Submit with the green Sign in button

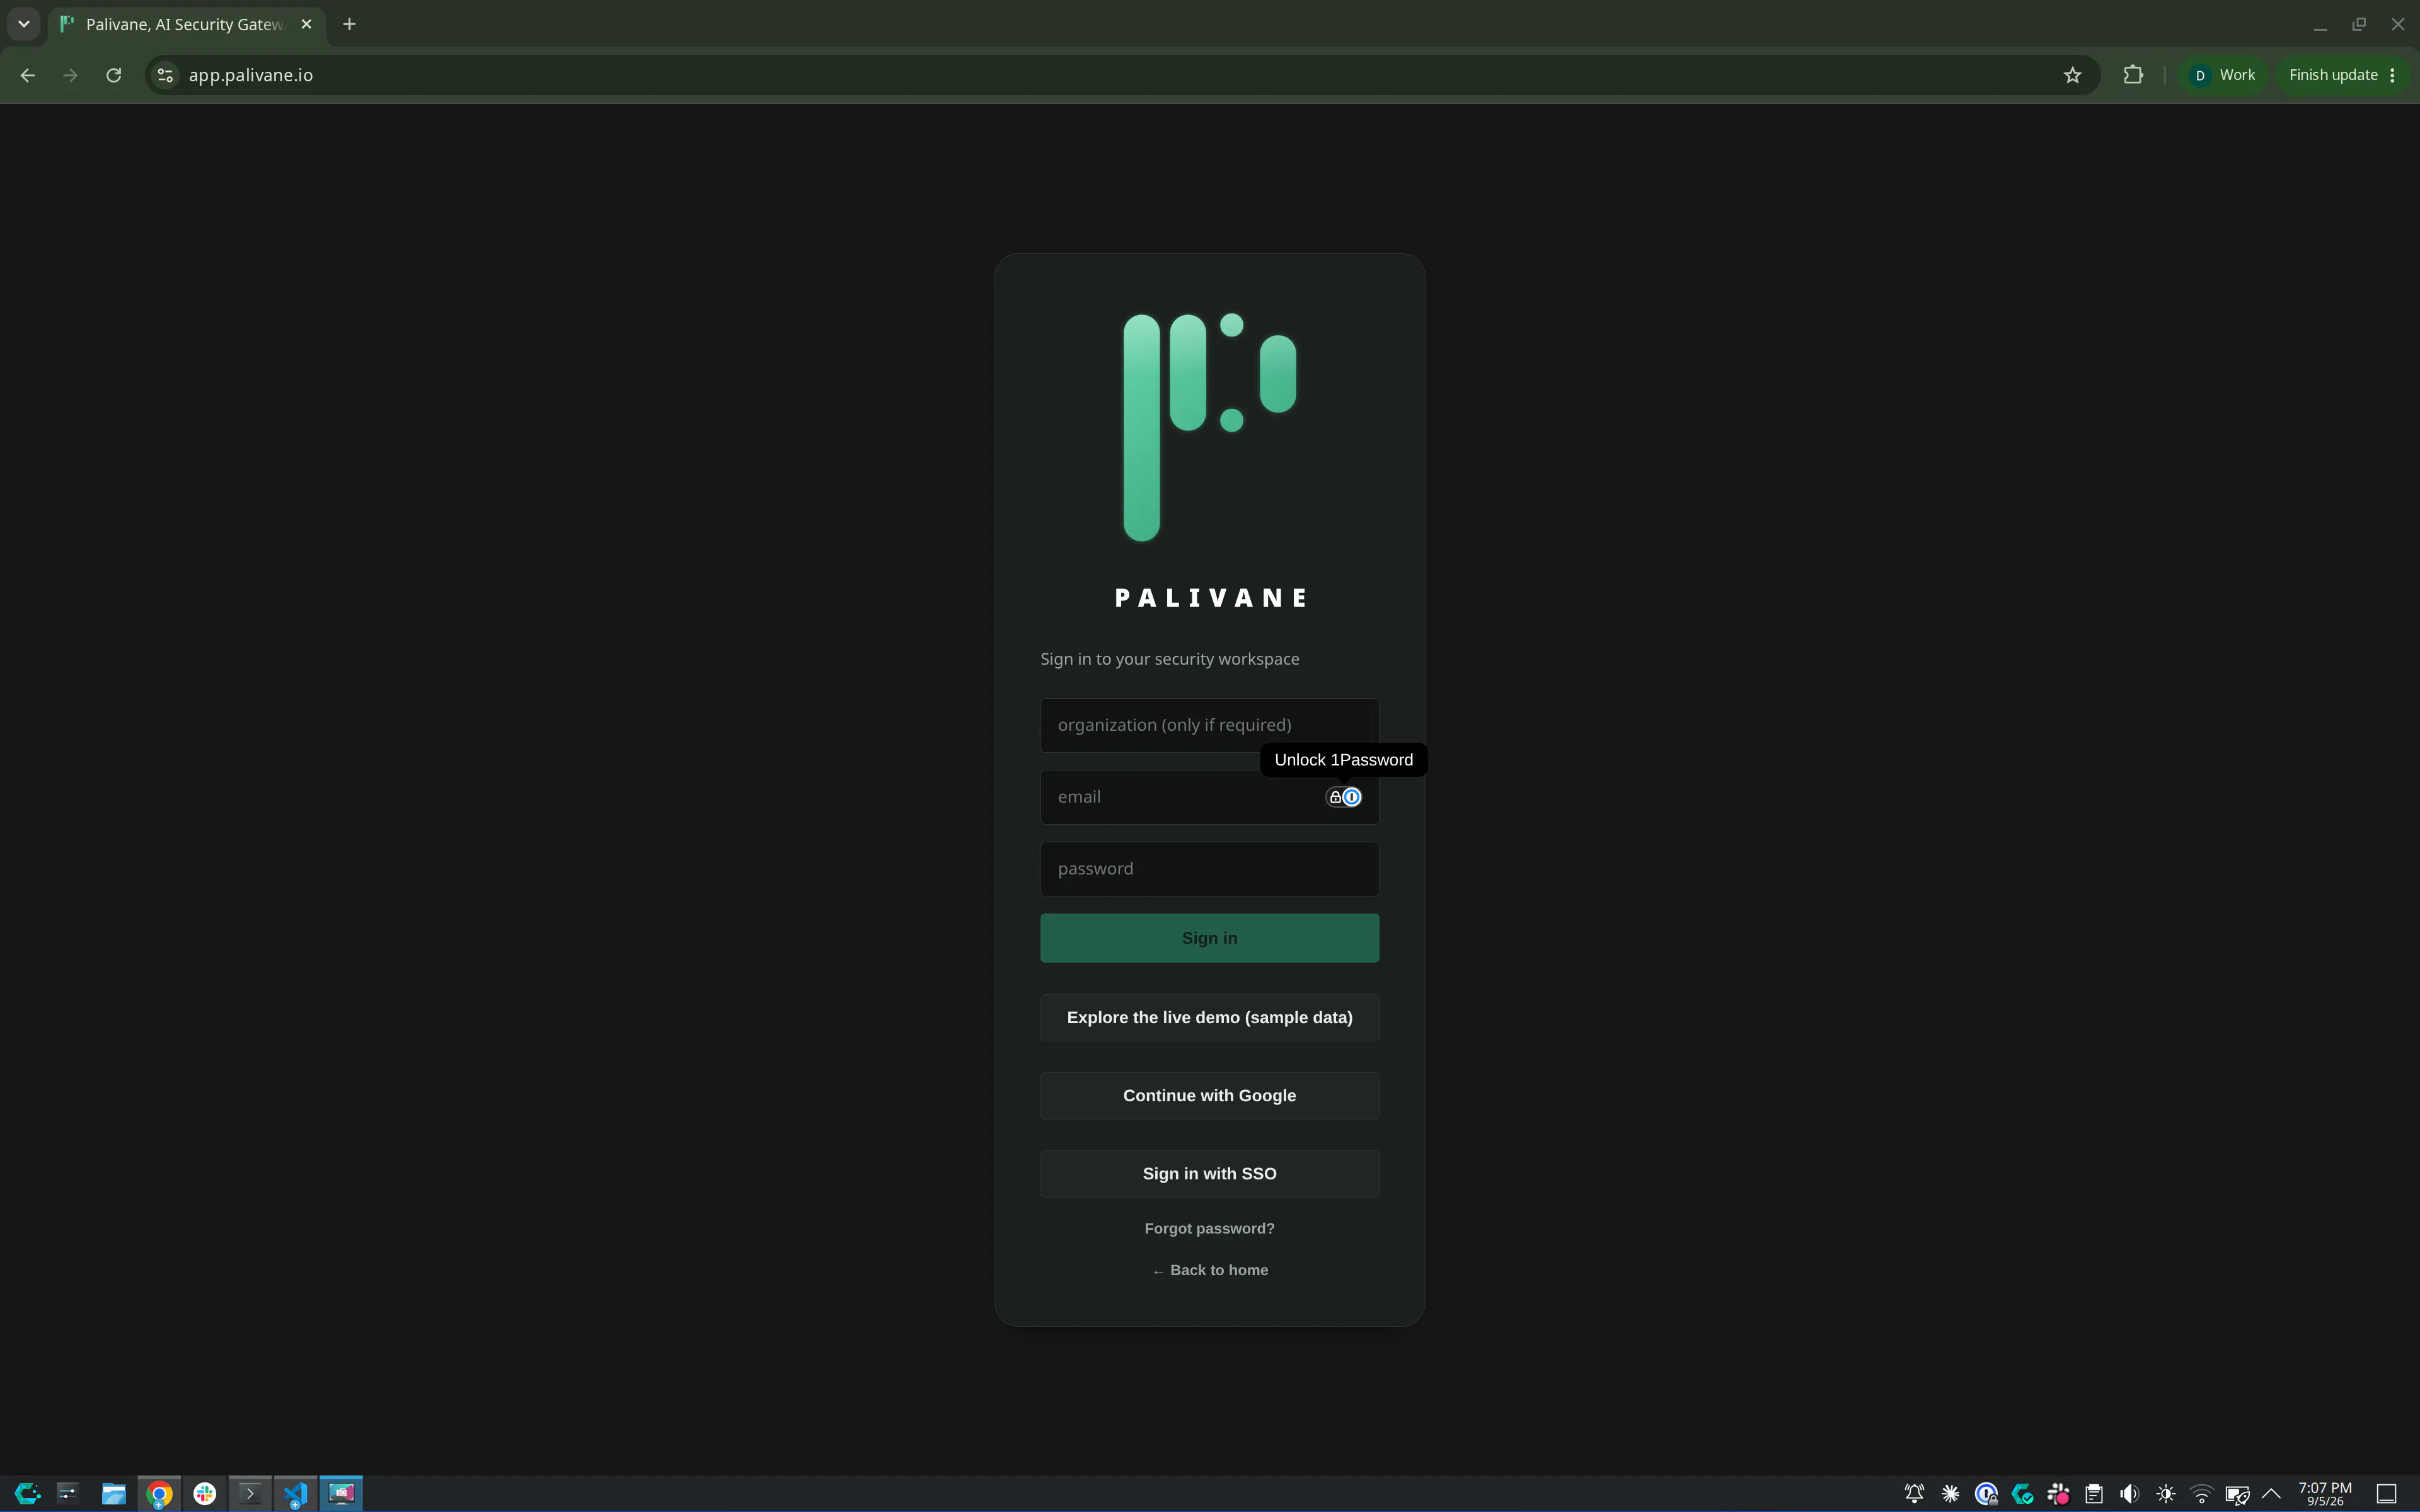[1209, 938]
